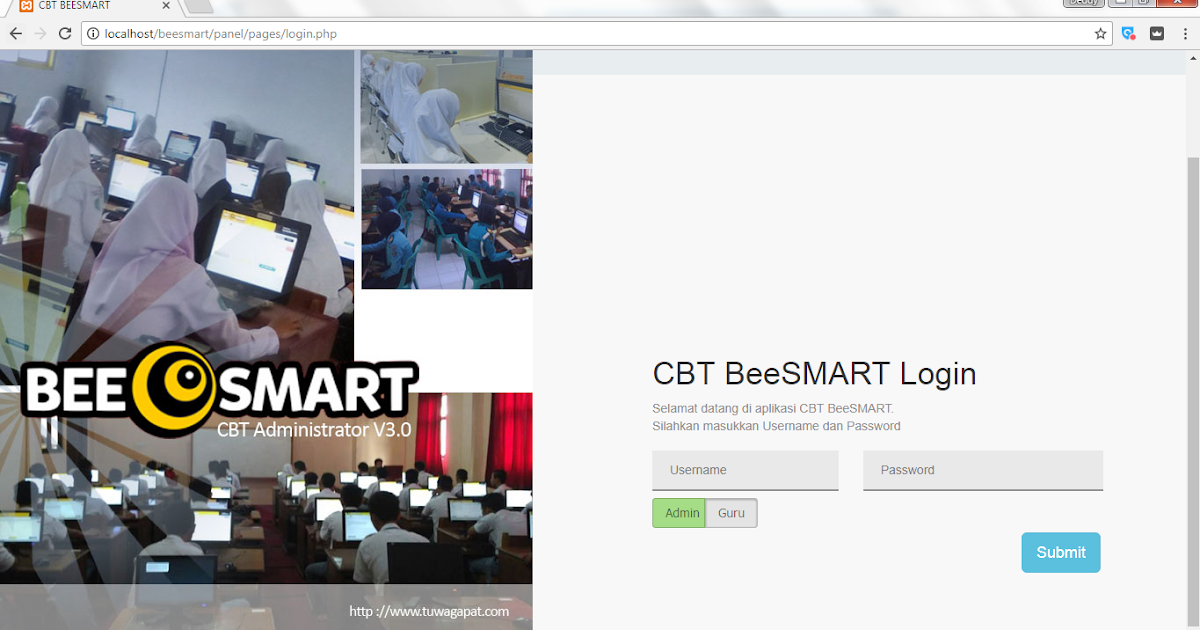Focus the Username input field

click(745, 470)
